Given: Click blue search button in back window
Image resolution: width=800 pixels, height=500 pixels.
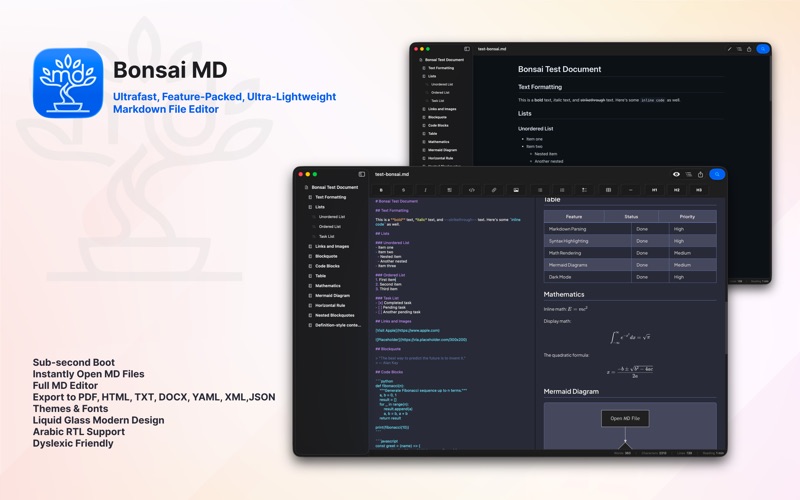Looking at the screenshot, I should [x=762, y=49].
